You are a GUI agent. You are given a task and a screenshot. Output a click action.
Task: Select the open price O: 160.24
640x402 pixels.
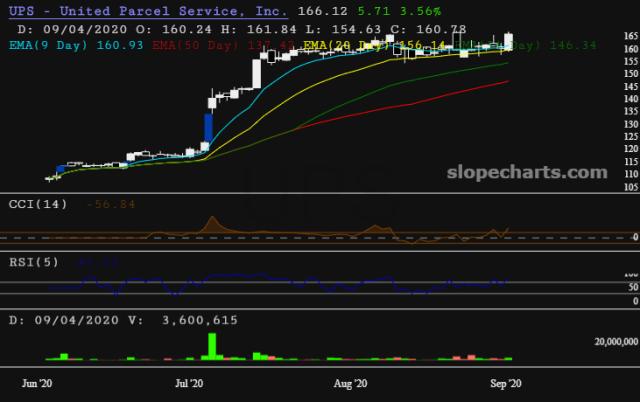174,29
